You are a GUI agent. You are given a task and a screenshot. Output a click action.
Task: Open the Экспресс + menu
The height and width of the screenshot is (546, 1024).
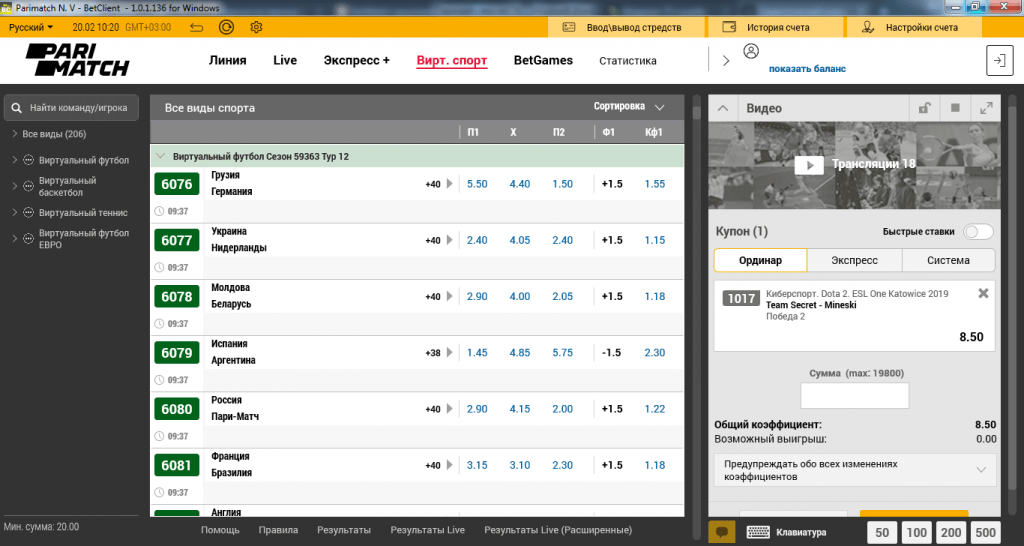coord(357,60)
